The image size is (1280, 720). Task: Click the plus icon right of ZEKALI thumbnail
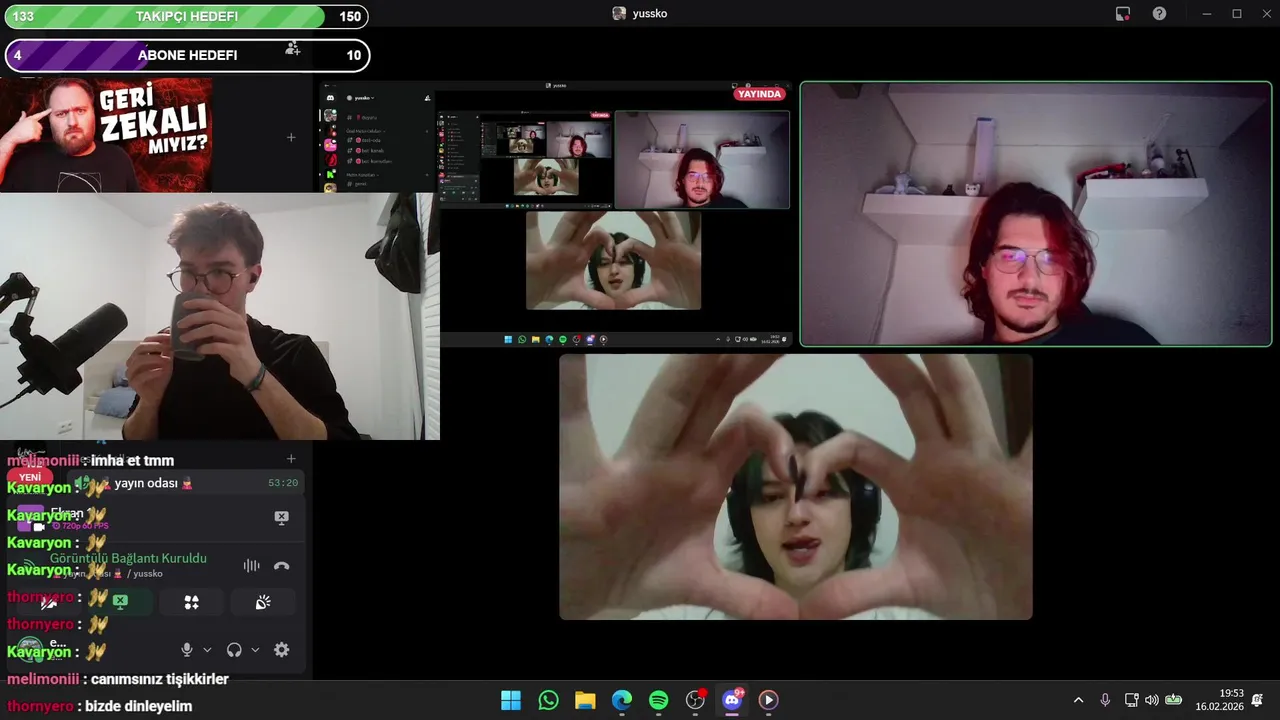[291, 137]
